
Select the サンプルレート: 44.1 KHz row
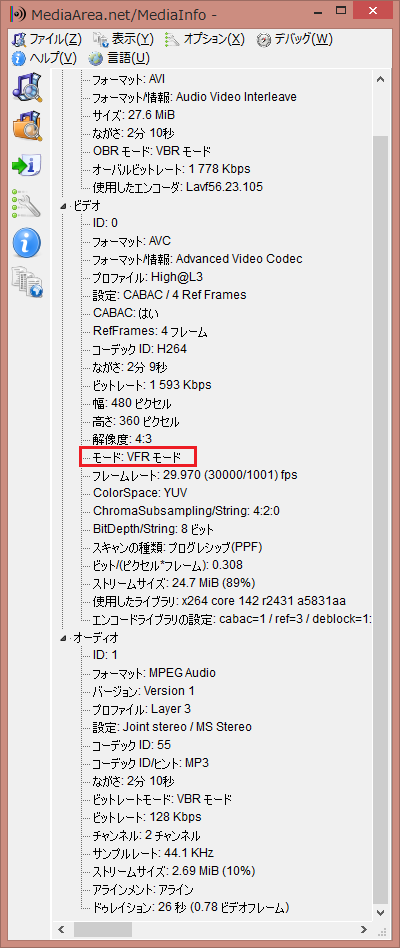pos(152,852)
